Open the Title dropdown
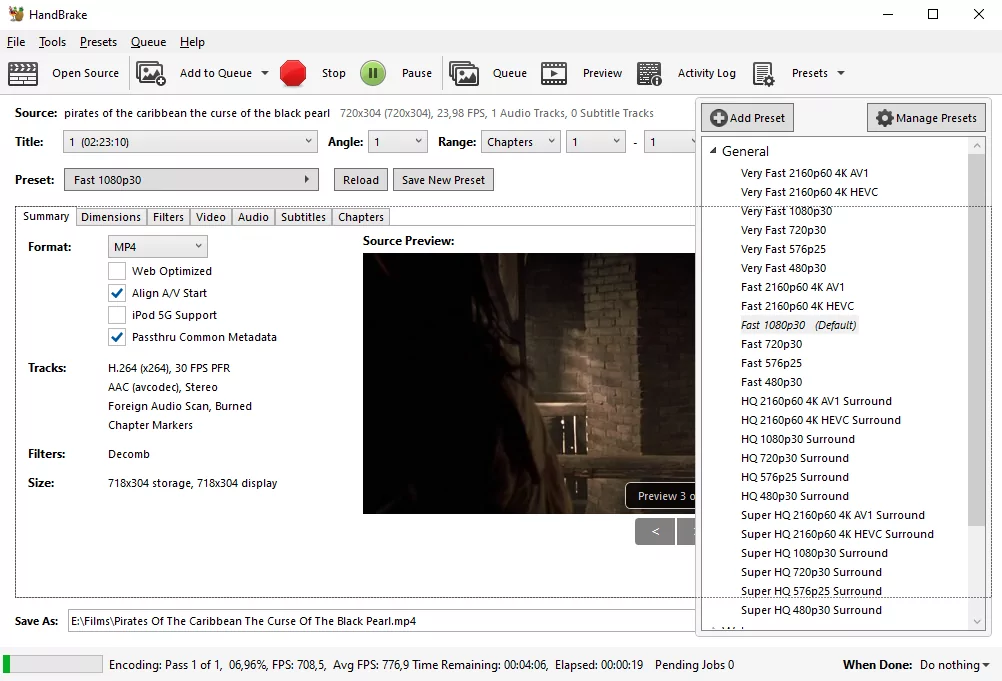 pyautogui.click(x=190, y=142)
